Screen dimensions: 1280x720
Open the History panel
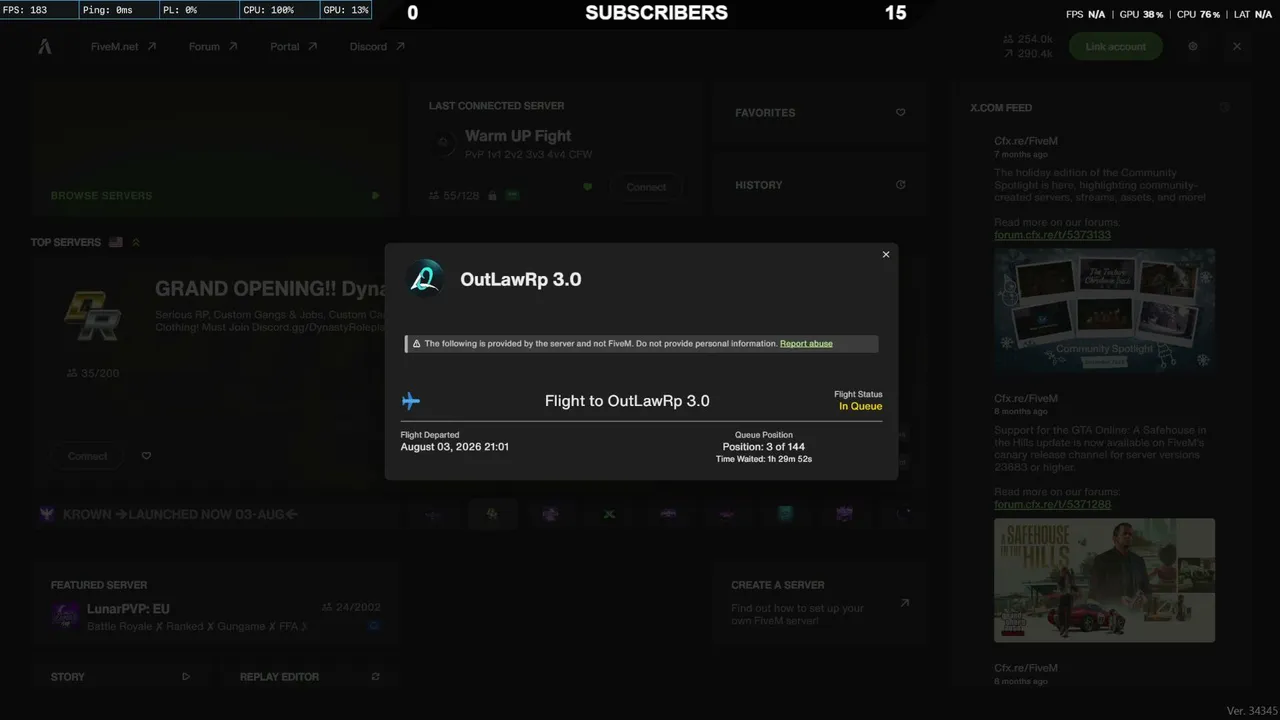pyautogui.click(x=820, y=185)
